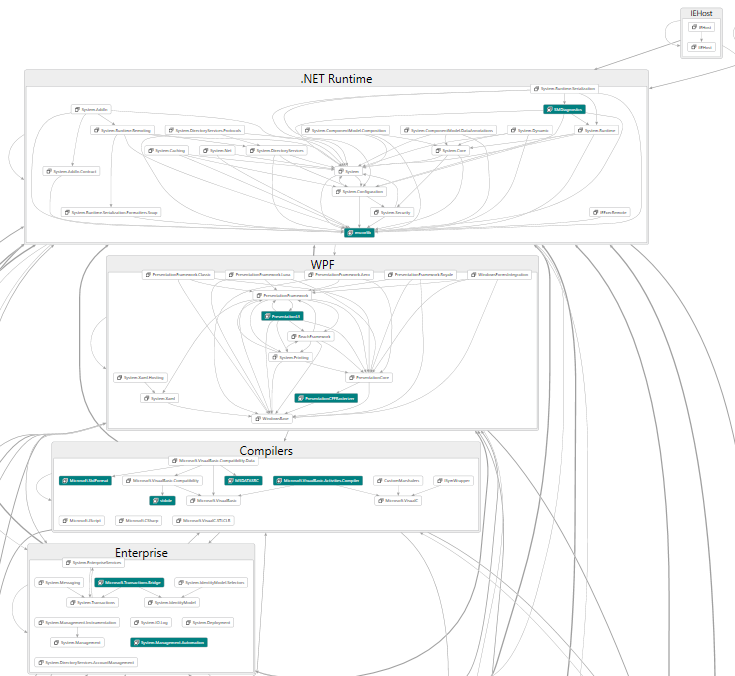This screenshot has width=735, height=676.
Task: Pick the WindowsBase assembly node
Action: 270,418
